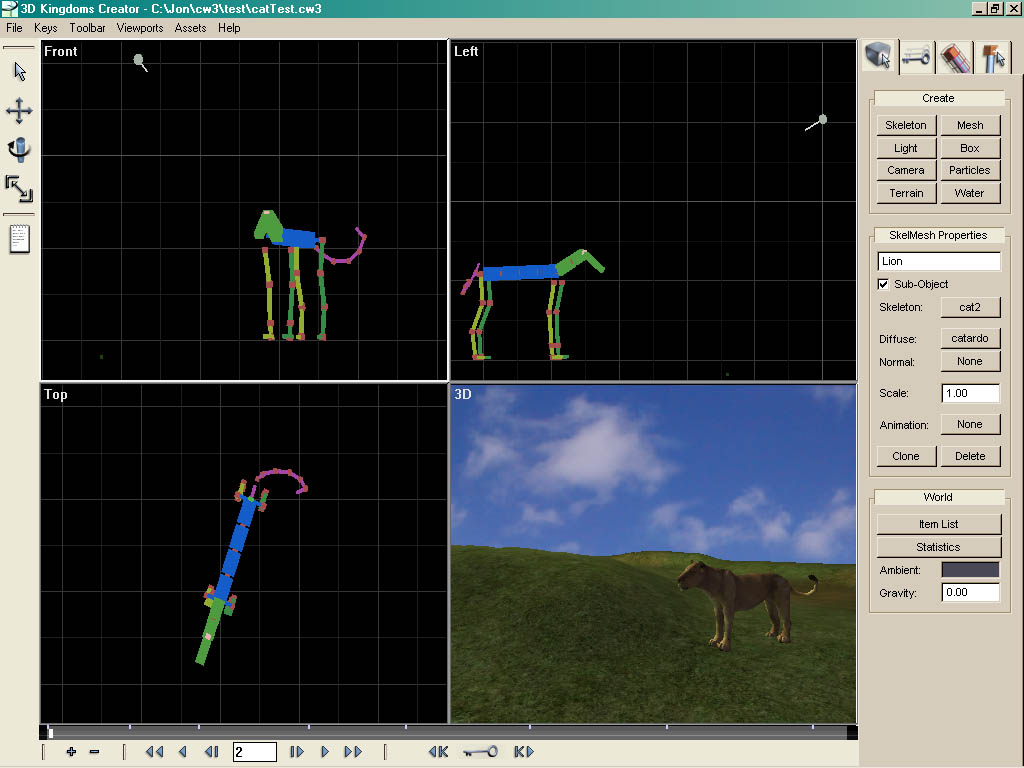Open the notepad icon in left toolbar

coord(19,239)
